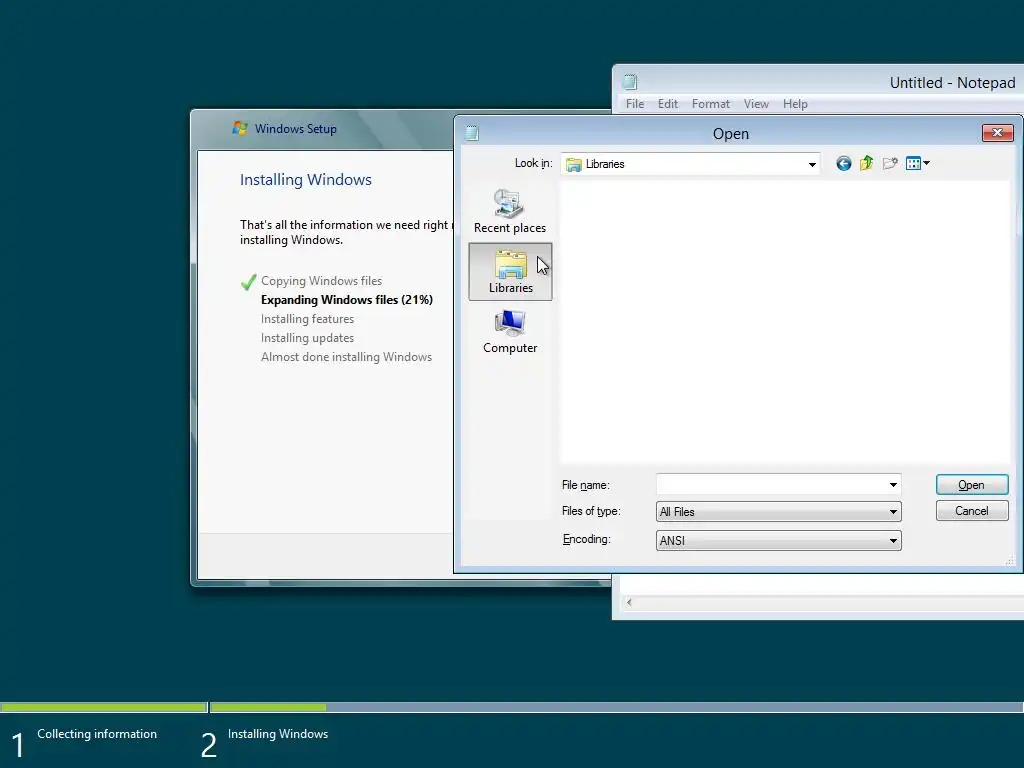Click 'Almost done installing Windows' text
This screenshot has width=1024, height=768.
coord(346,357)
